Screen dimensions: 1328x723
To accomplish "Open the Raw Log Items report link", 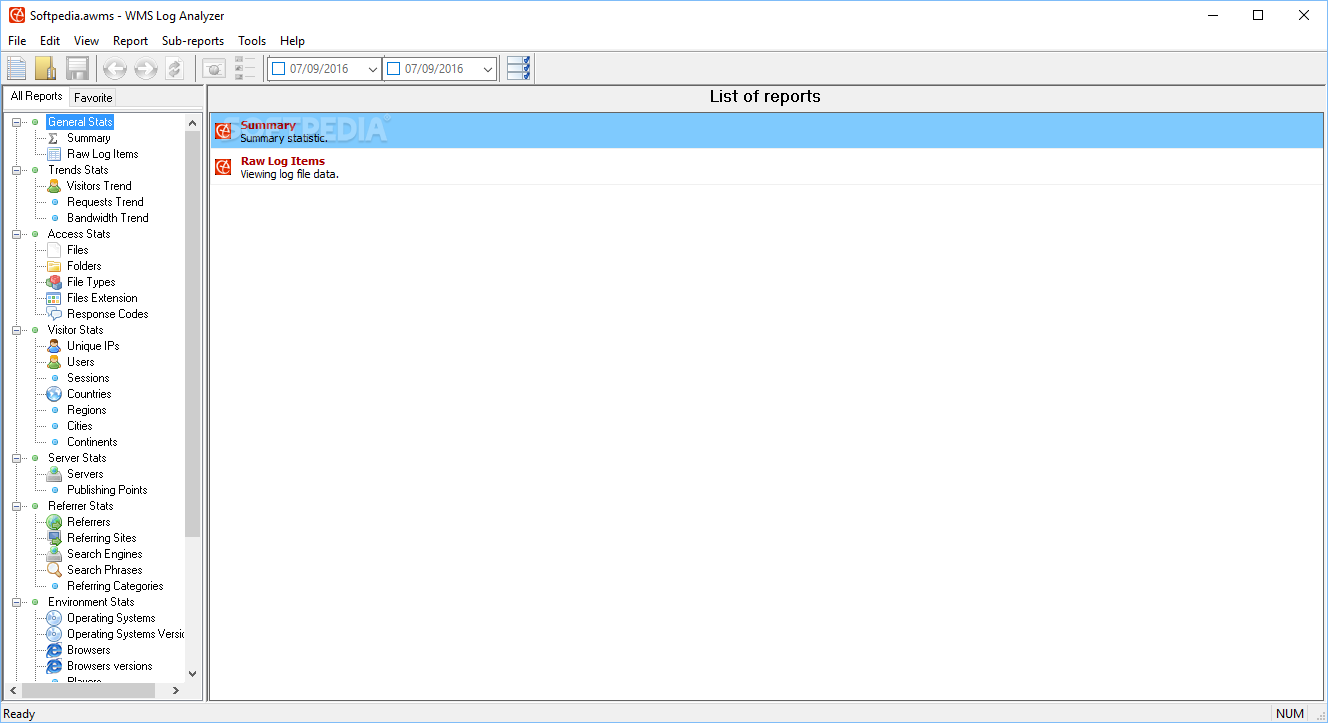I will (283, 161).
